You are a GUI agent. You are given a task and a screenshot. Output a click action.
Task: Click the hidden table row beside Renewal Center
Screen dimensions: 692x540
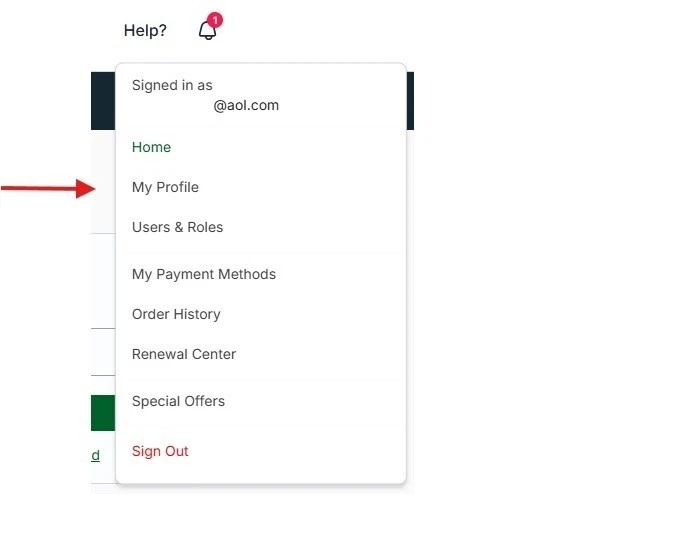[103, 352]
